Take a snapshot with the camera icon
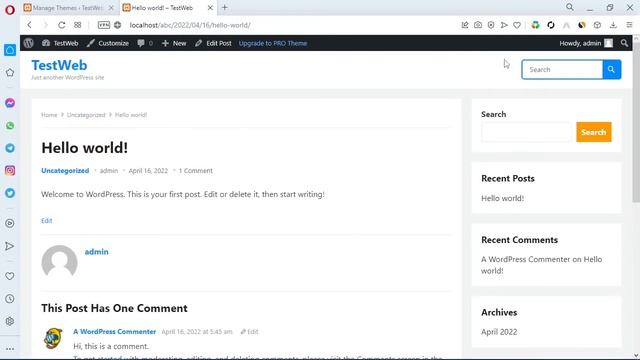Image resolution: width=640 pixels, height=360 pixels. click(478, 25)
